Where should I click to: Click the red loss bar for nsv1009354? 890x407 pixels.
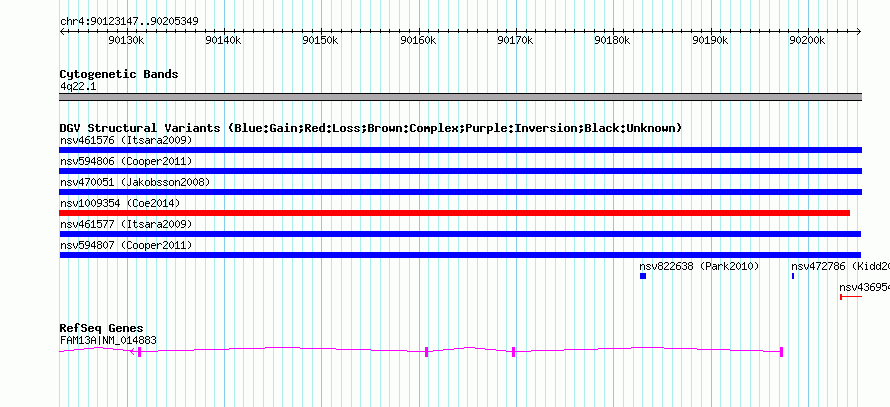click(x=455, y=213)
